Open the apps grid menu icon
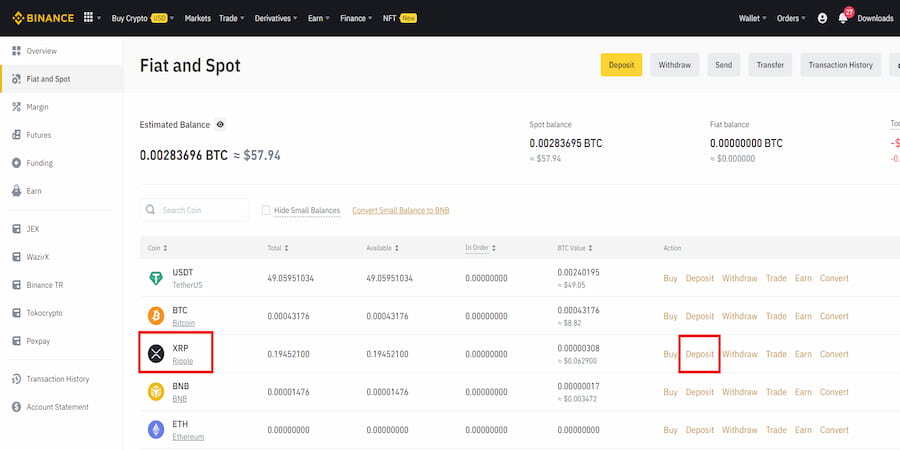The height and width of the screenshot is (450, 900). (x=88, y=18)
